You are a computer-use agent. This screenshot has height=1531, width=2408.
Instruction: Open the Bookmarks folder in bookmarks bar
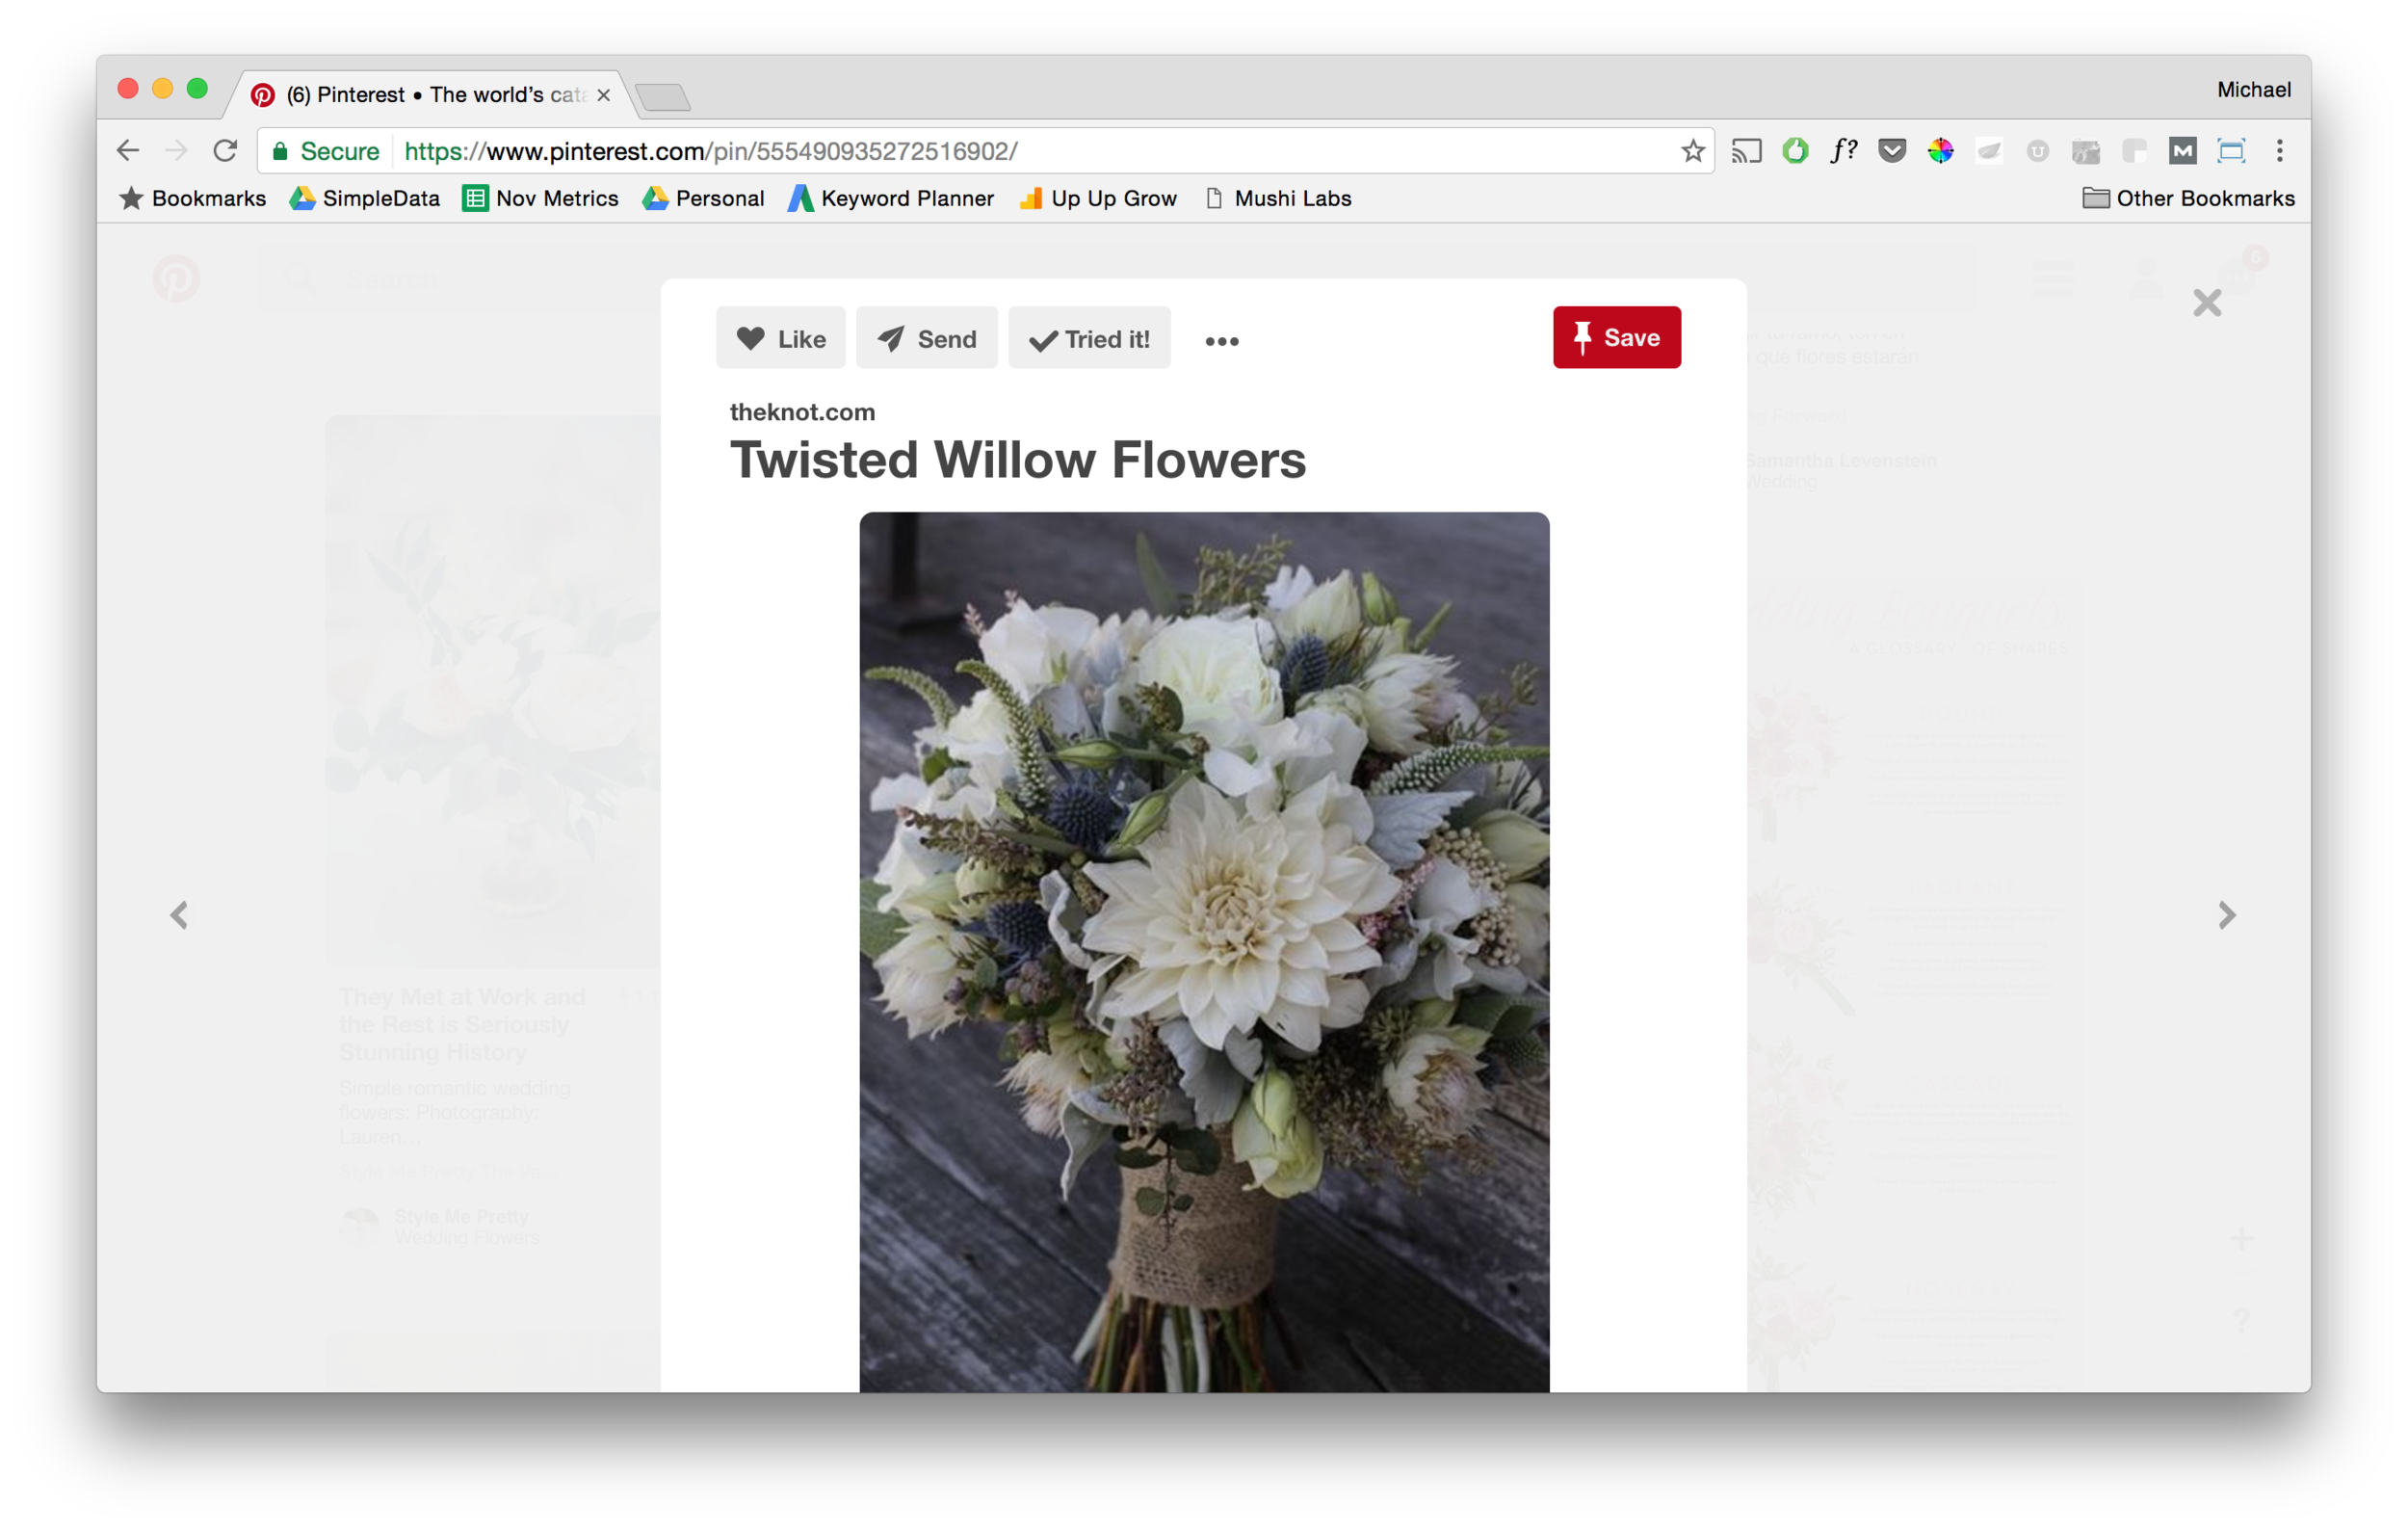pyautogui.click(x=193, y=198)
